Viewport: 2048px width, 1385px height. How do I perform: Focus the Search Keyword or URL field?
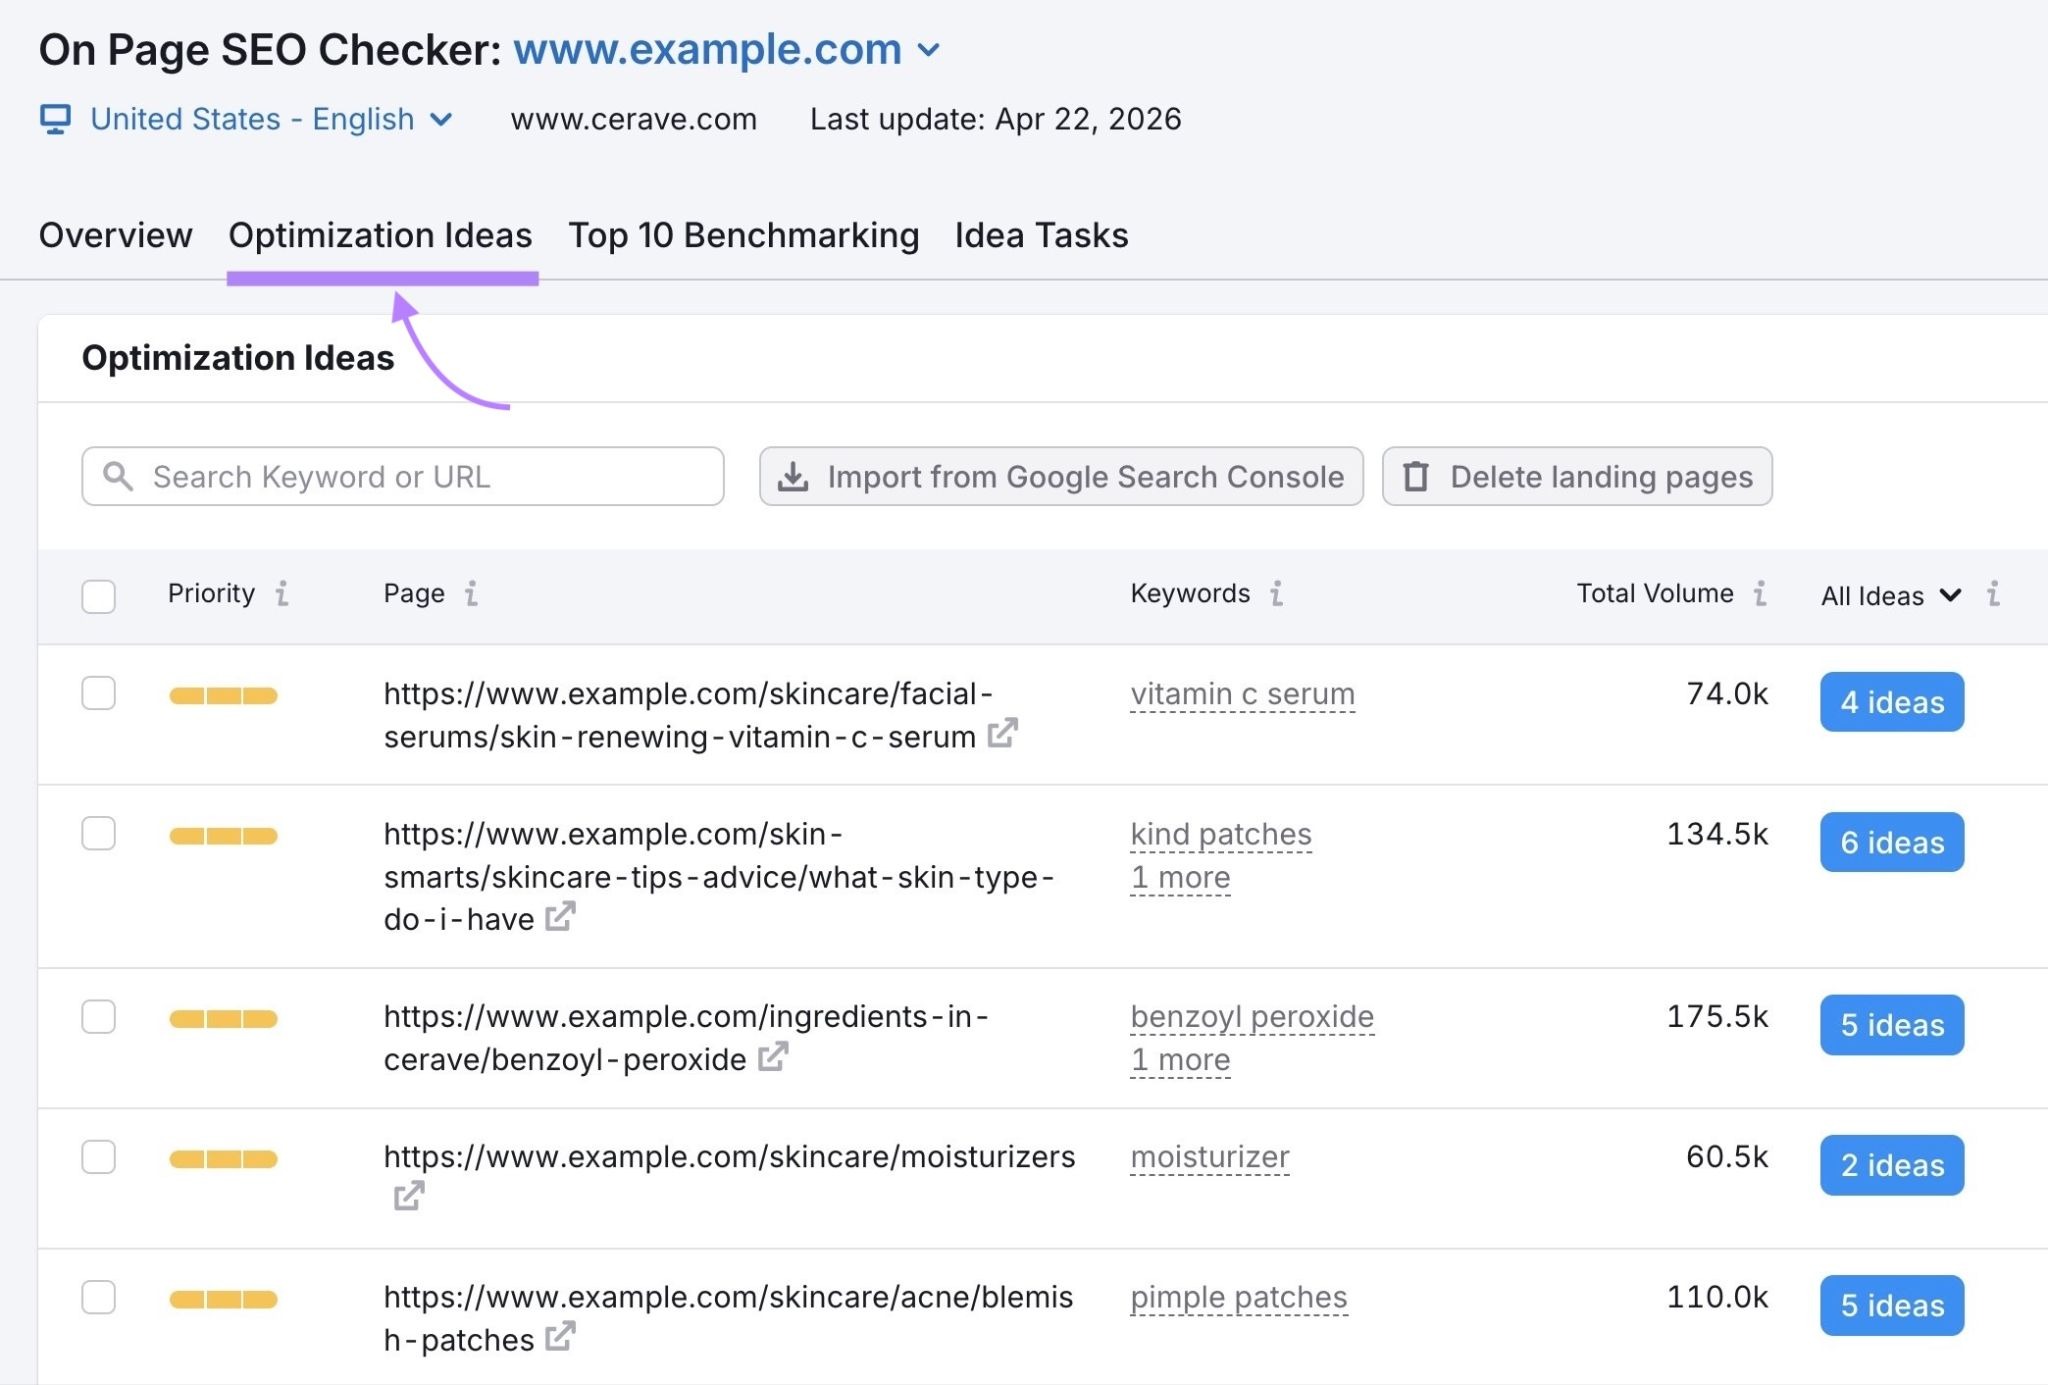403,476
